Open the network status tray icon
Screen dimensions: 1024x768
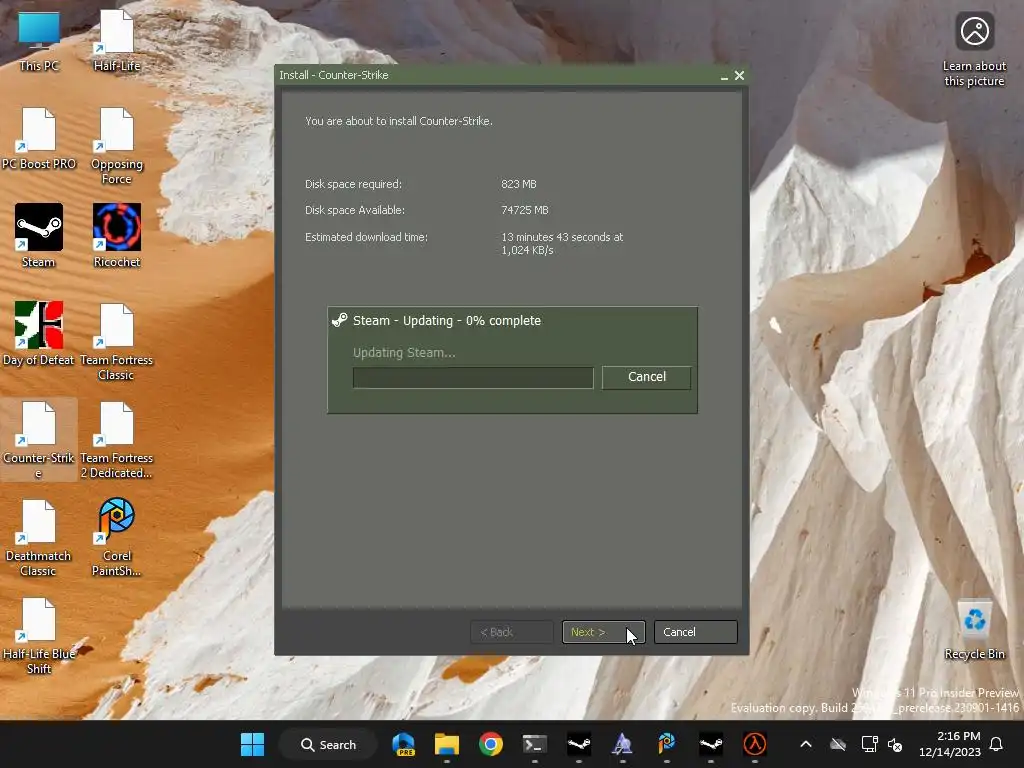(x=869, y=744)
